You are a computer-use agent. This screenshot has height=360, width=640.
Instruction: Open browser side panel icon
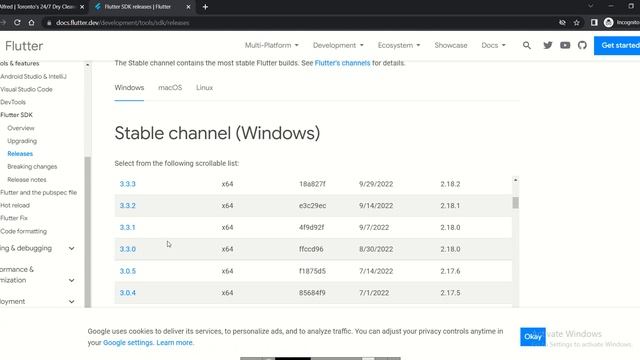(594, 22)
